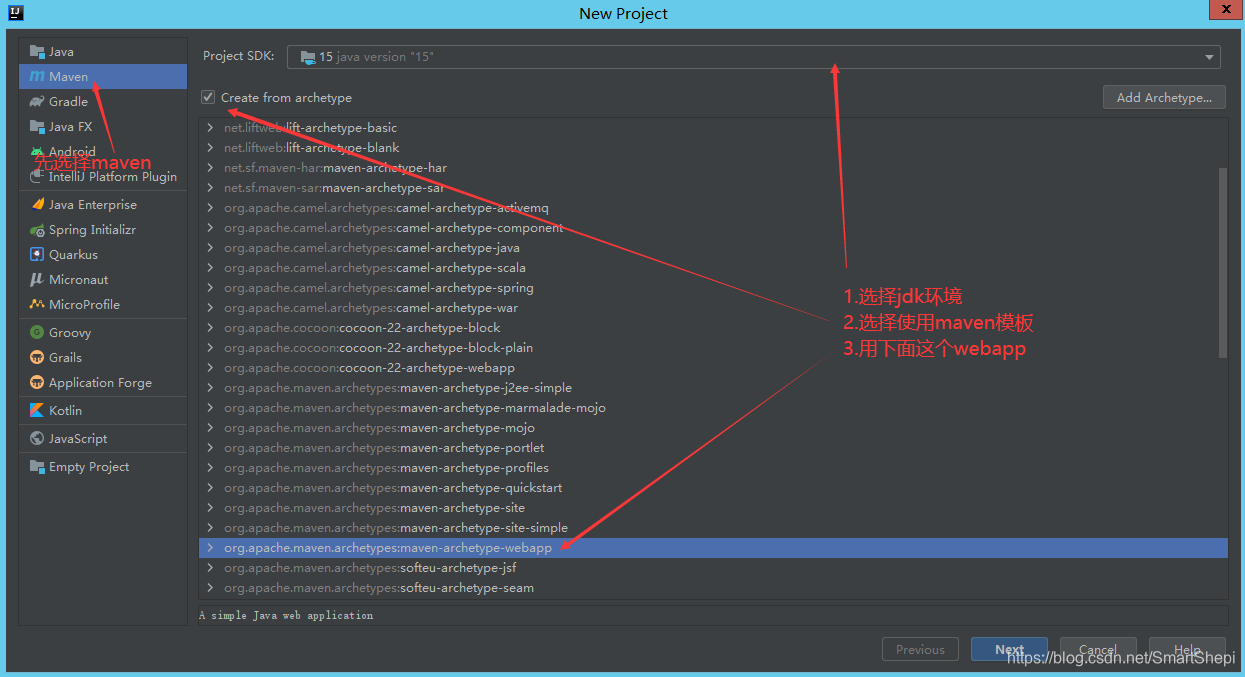Open the Project SDK dropdown
Image resolution: width=1245 pixels, height=677 pixels.
click(754, 57)
